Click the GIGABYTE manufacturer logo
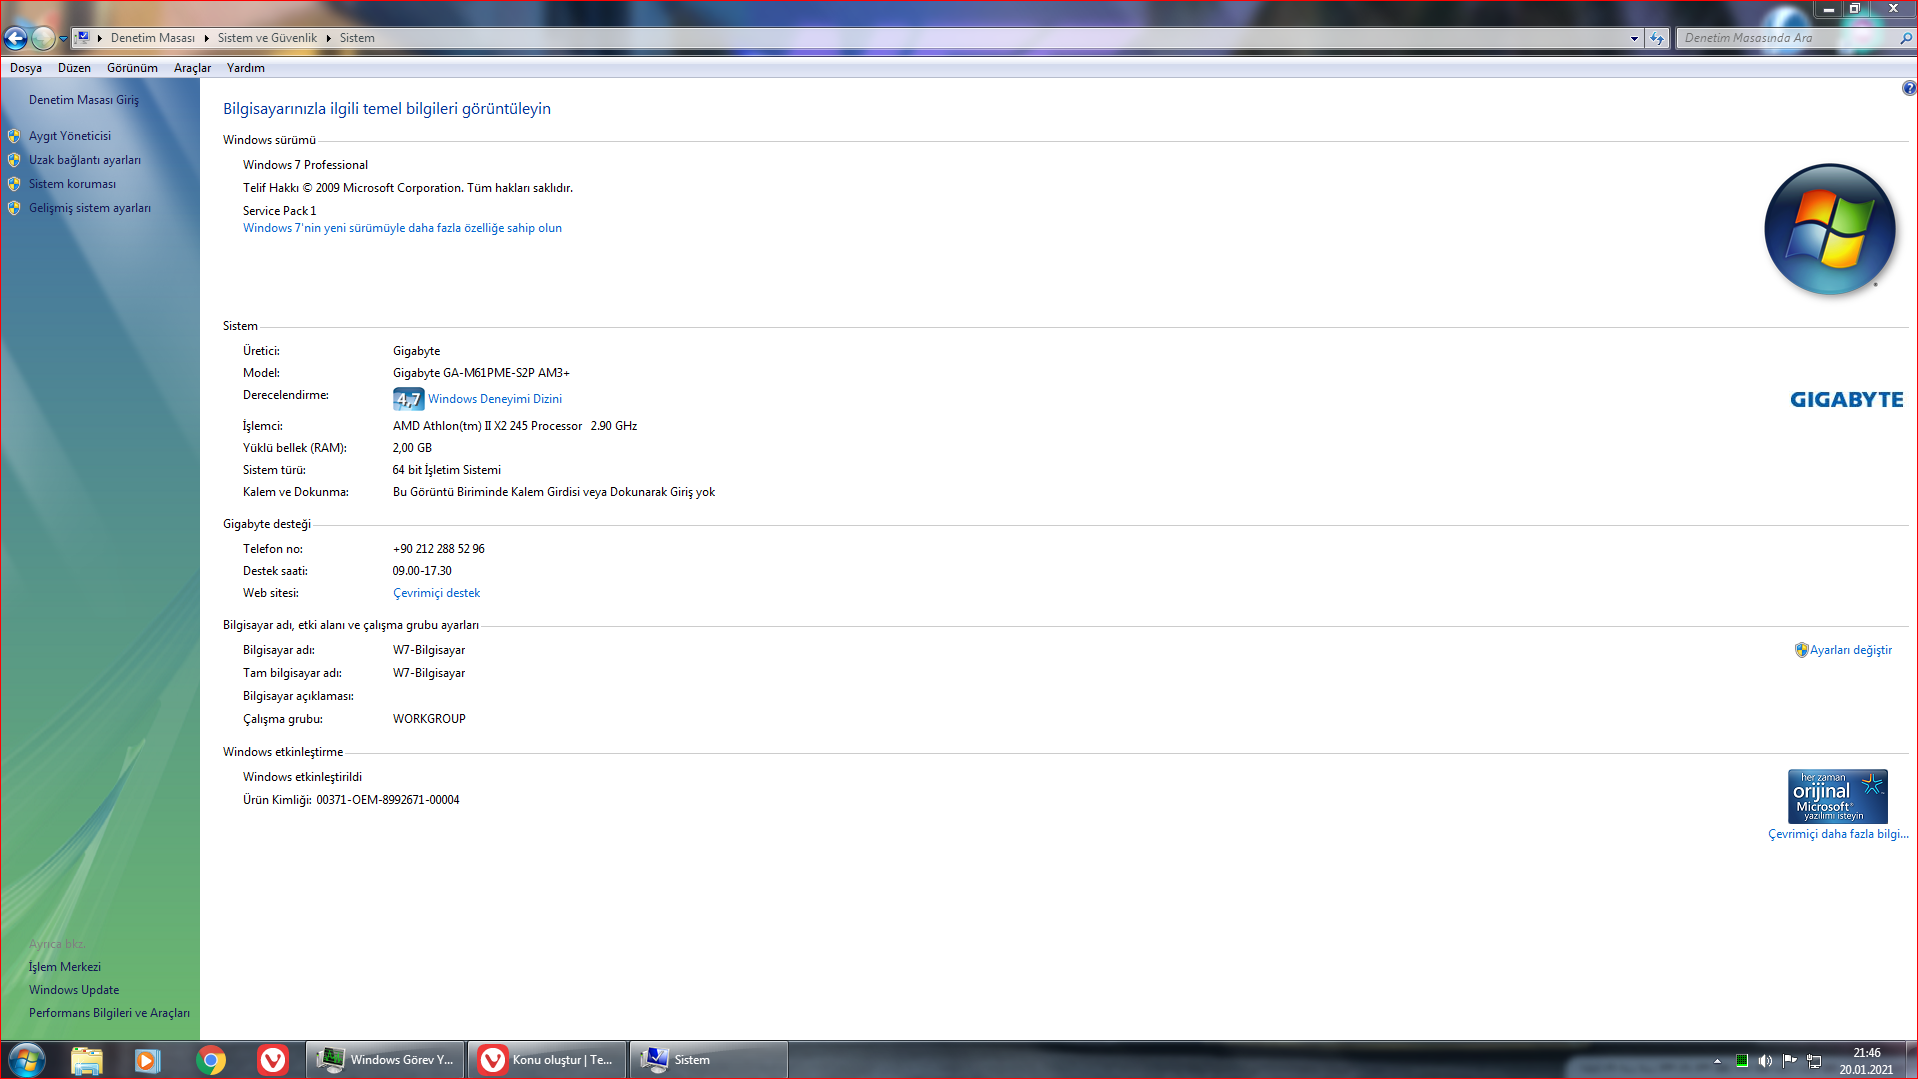 (1846, 400)
